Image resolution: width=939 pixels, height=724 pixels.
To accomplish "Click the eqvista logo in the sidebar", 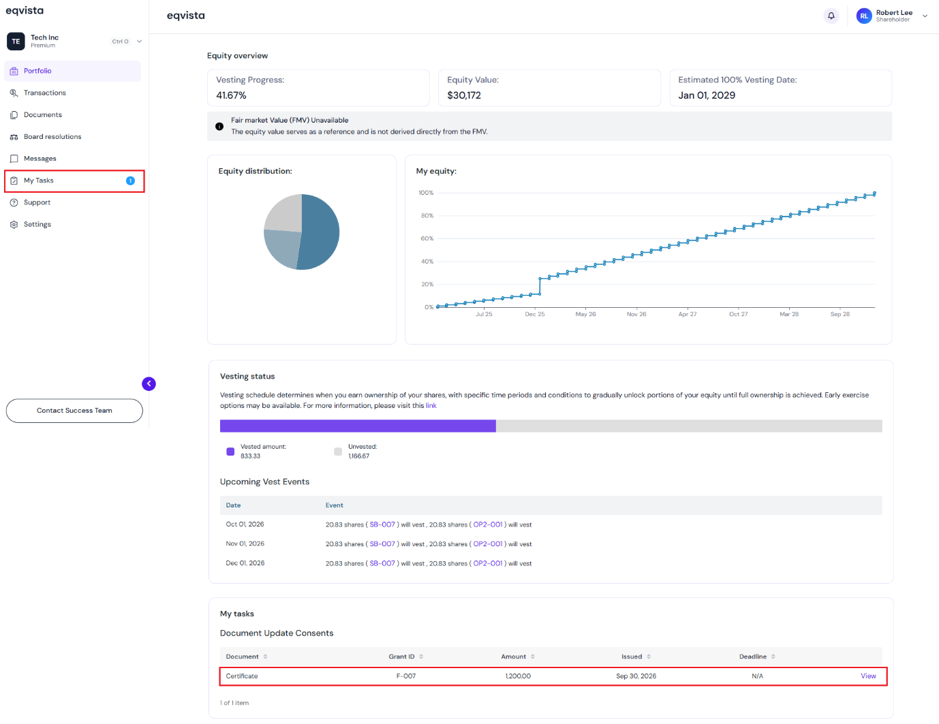I will click(25, 11).
